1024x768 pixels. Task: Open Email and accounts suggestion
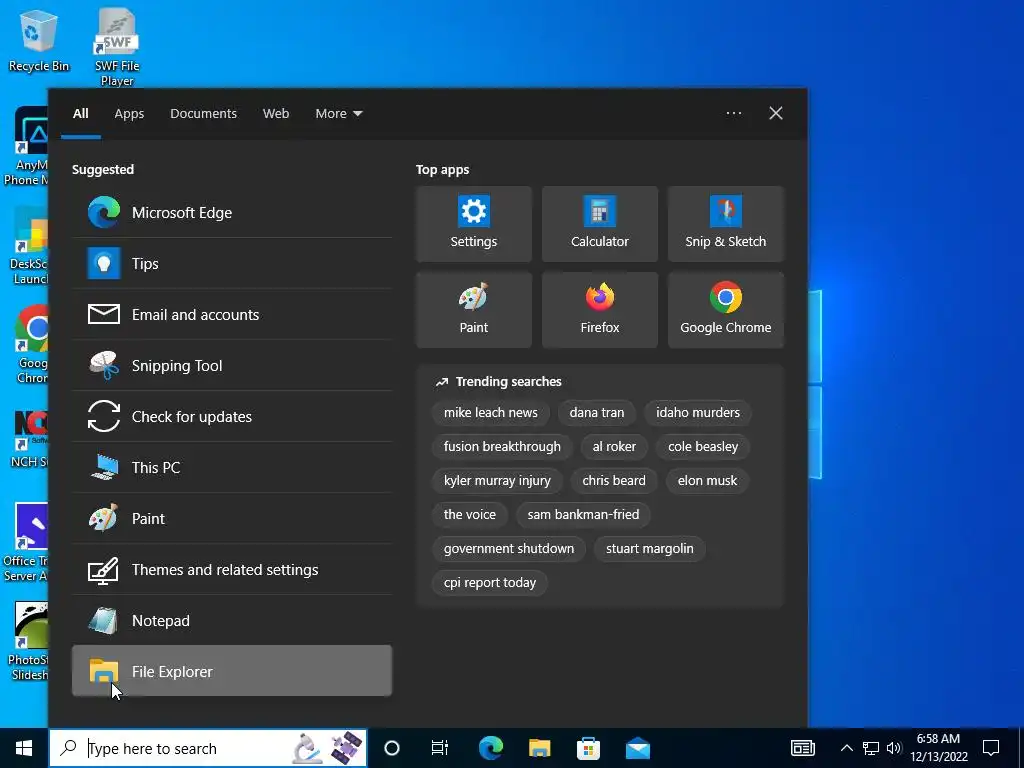click(x=232, y=314)
